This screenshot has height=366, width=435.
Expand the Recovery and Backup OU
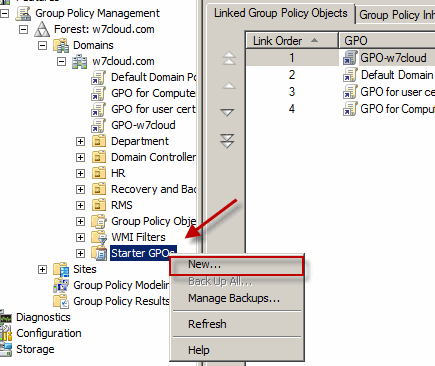80,189
